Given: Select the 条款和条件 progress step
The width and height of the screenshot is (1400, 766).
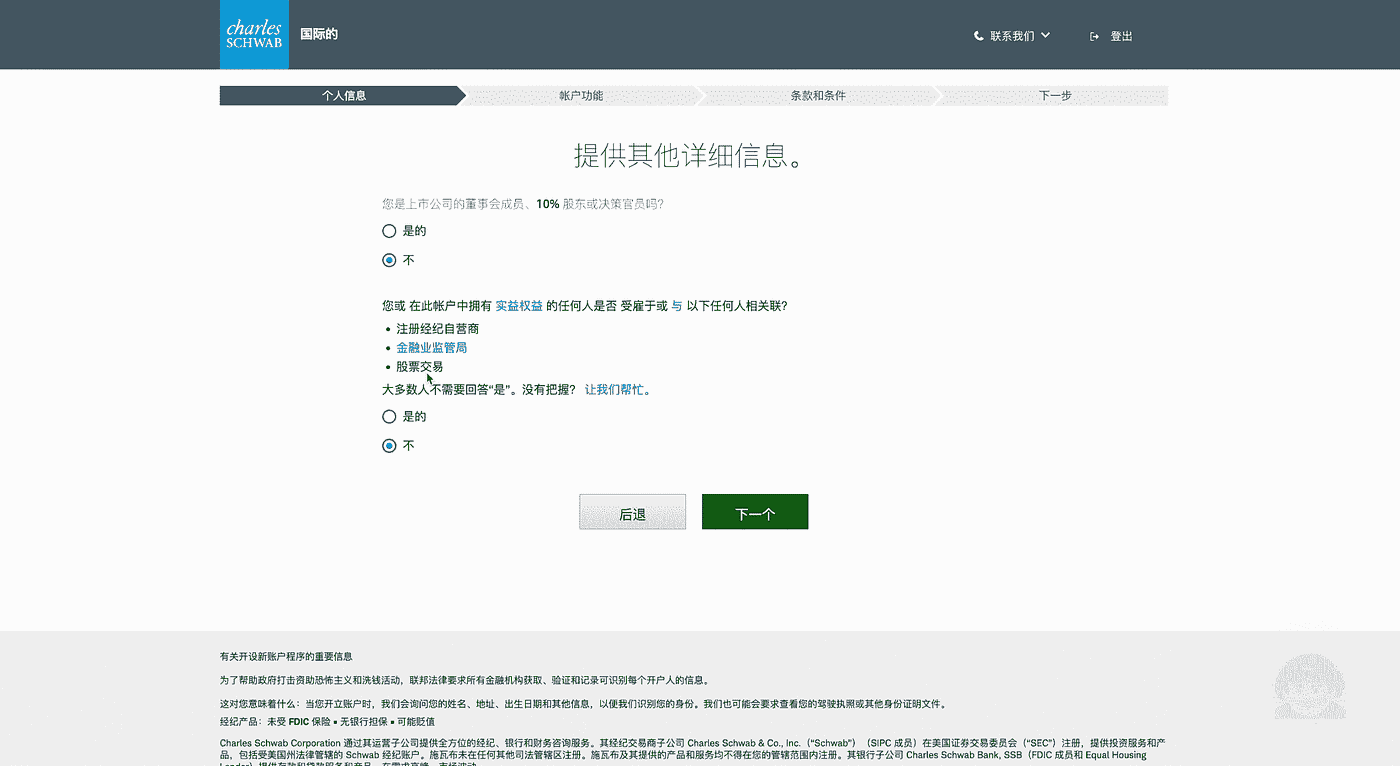Looking at the screenshot, I should [818, 96].
